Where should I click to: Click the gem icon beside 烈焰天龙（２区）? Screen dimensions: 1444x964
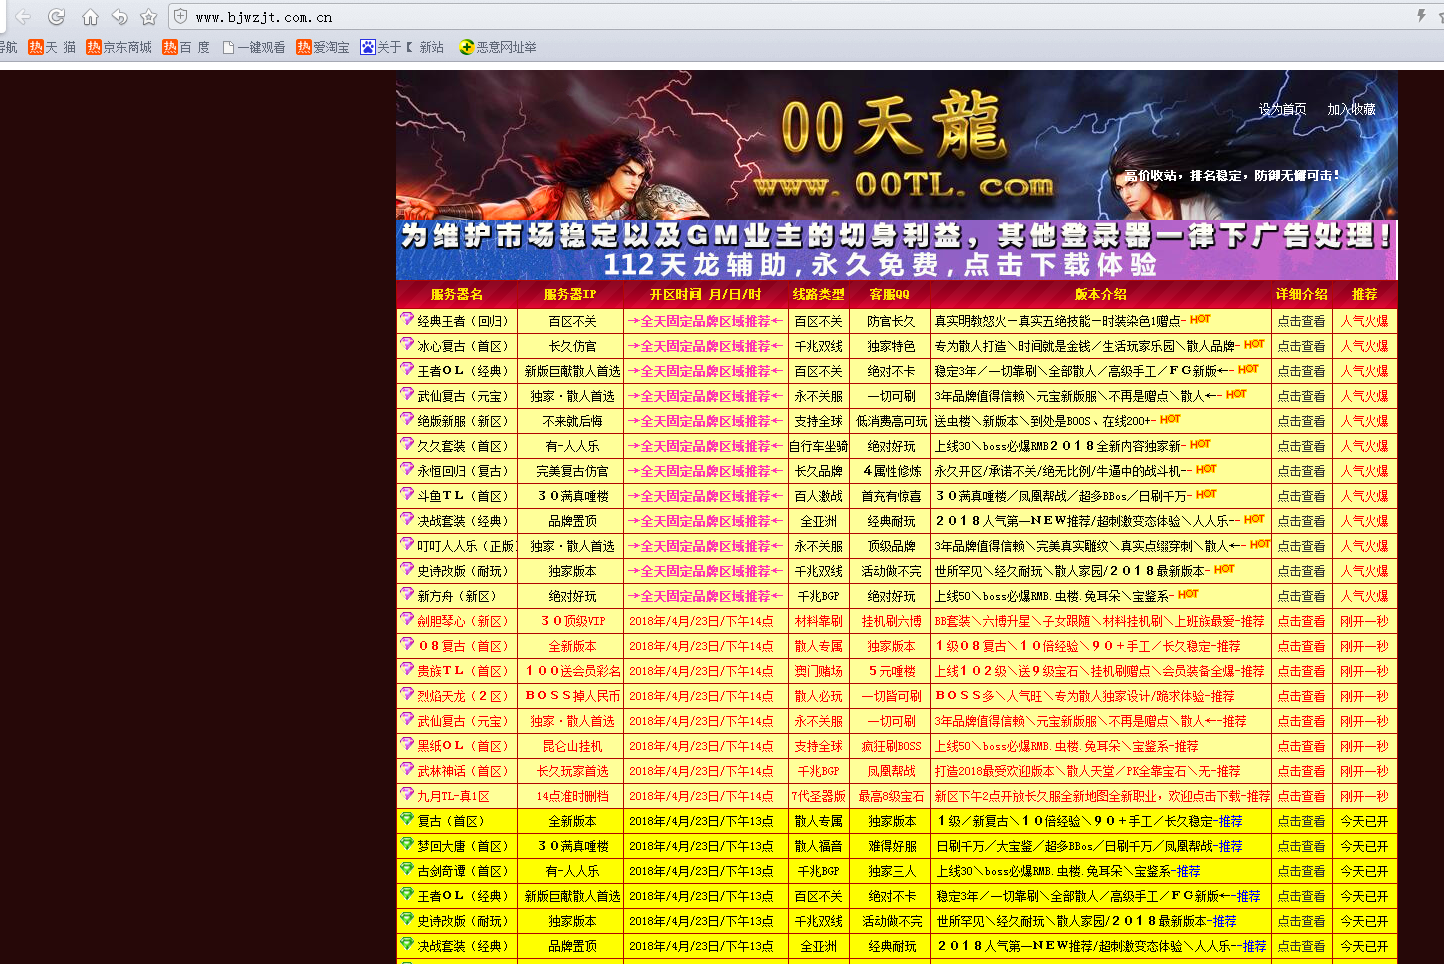pos(407,694)
